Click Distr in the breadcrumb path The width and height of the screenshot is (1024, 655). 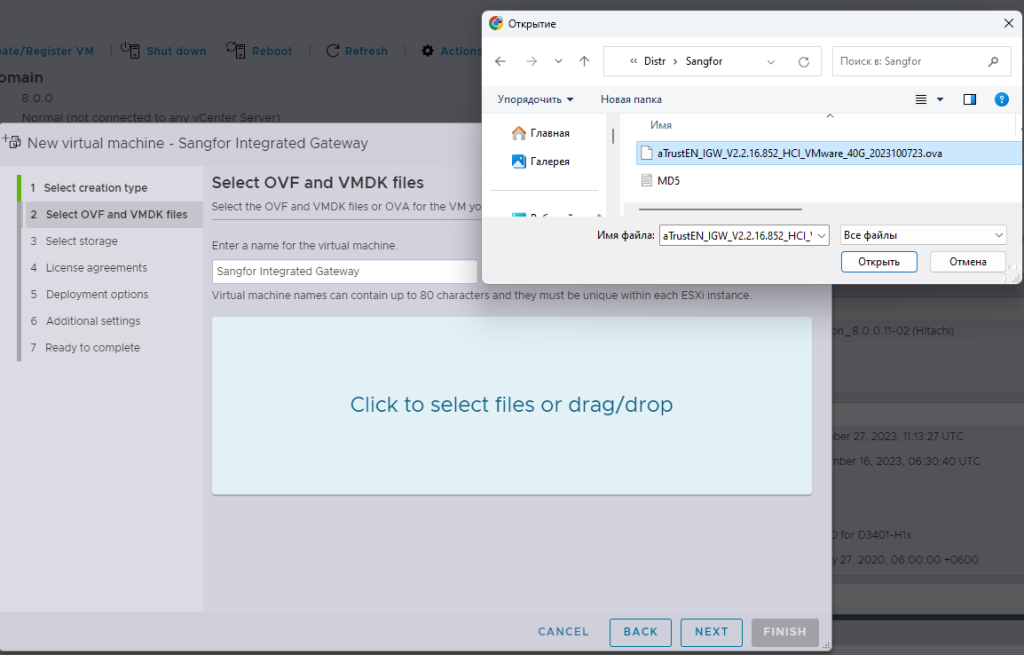pos(654,61)
